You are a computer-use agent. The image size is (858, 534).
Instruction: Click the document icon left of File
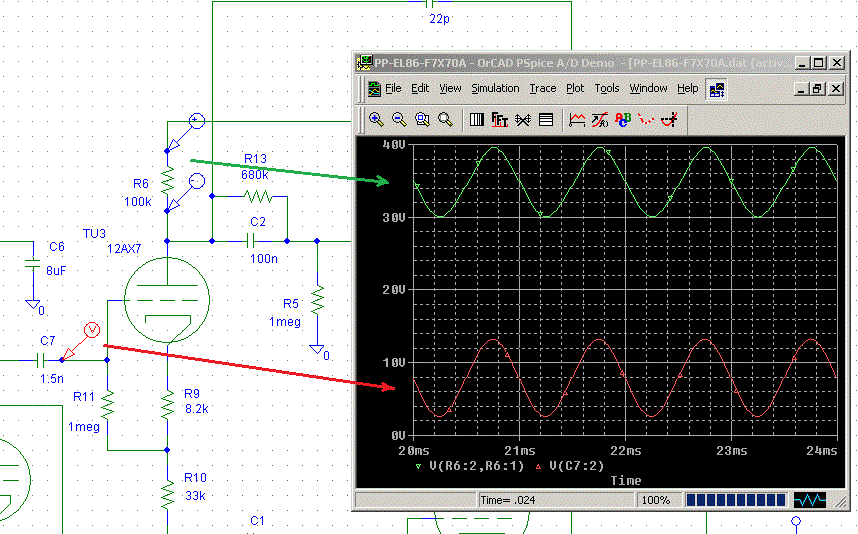click(x=374, y=89)
